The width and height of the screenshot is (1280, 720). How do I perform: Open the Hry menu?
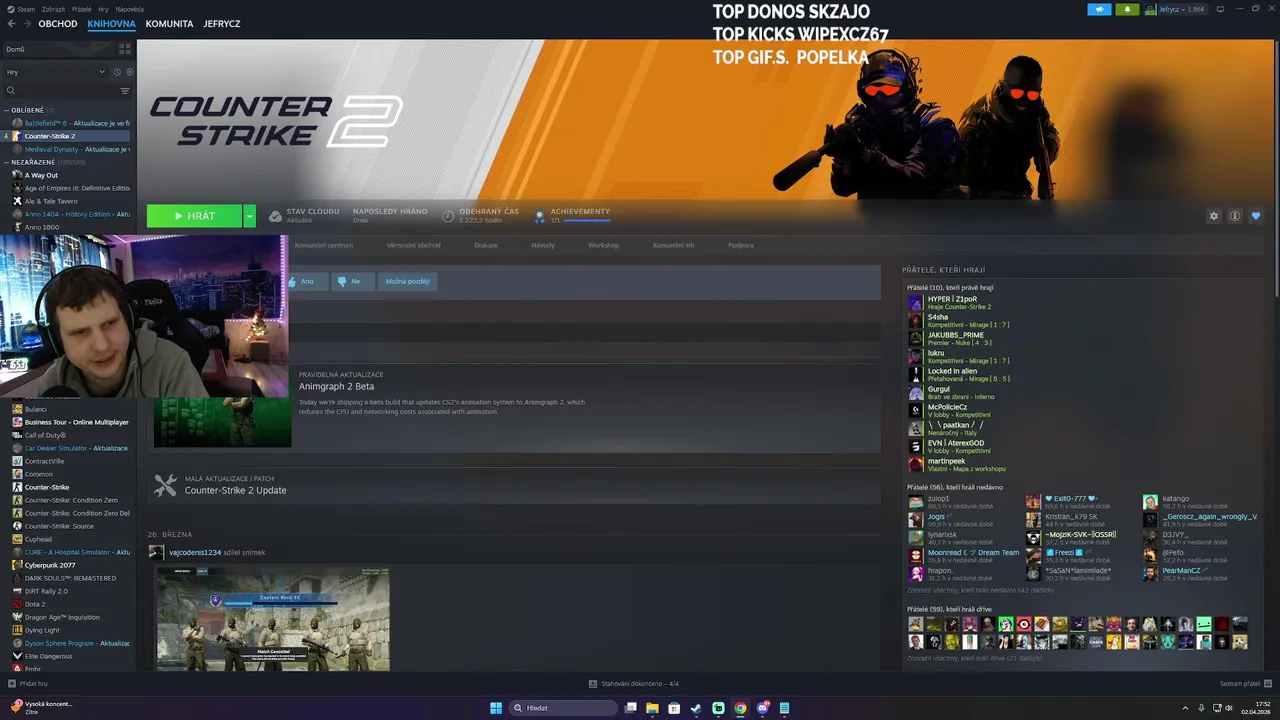pos(104,9)
